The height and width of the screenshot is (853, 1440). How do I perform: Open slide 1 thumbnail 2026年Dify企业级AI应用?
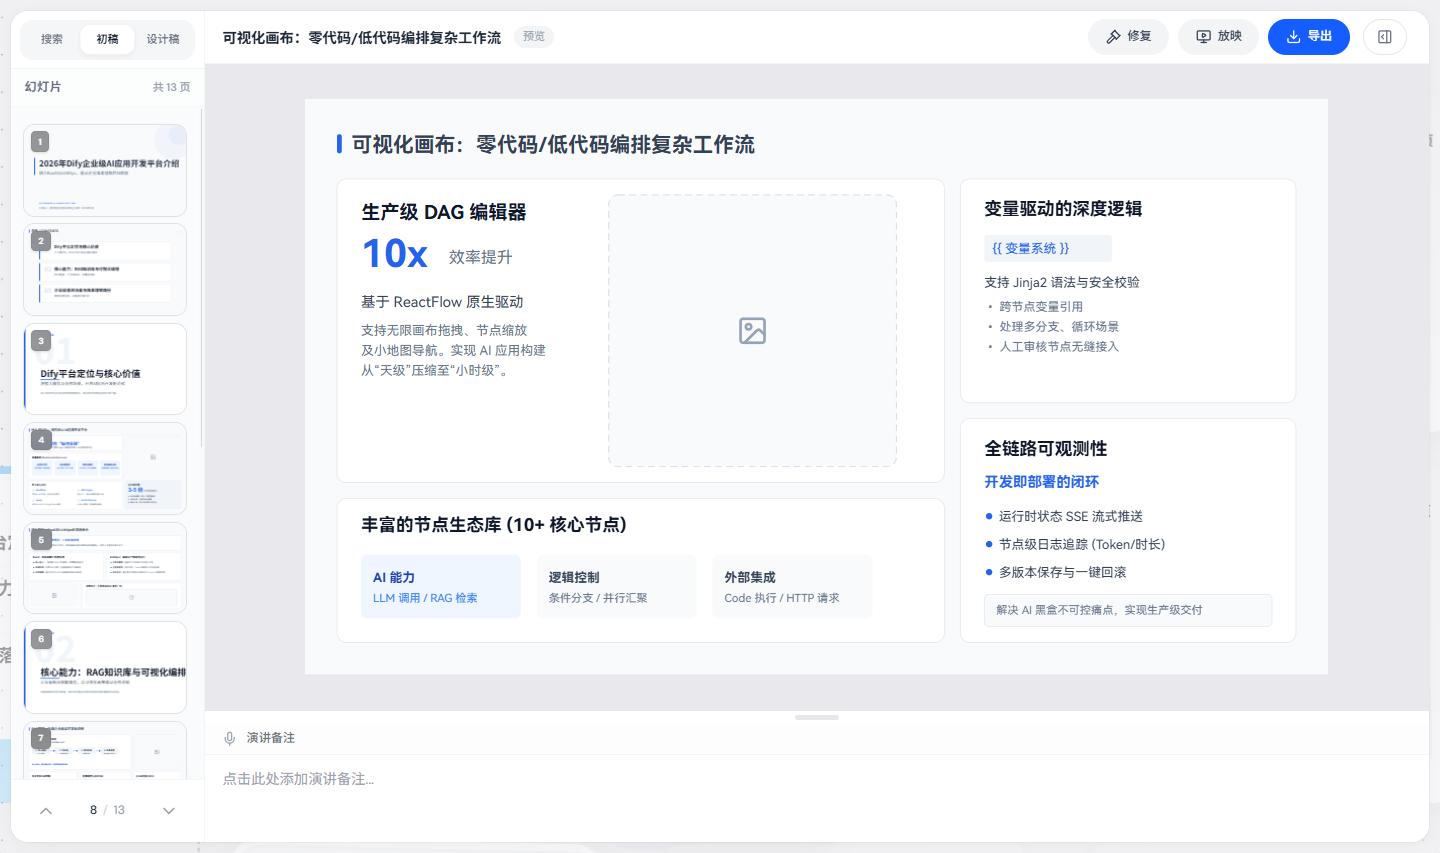105,170
